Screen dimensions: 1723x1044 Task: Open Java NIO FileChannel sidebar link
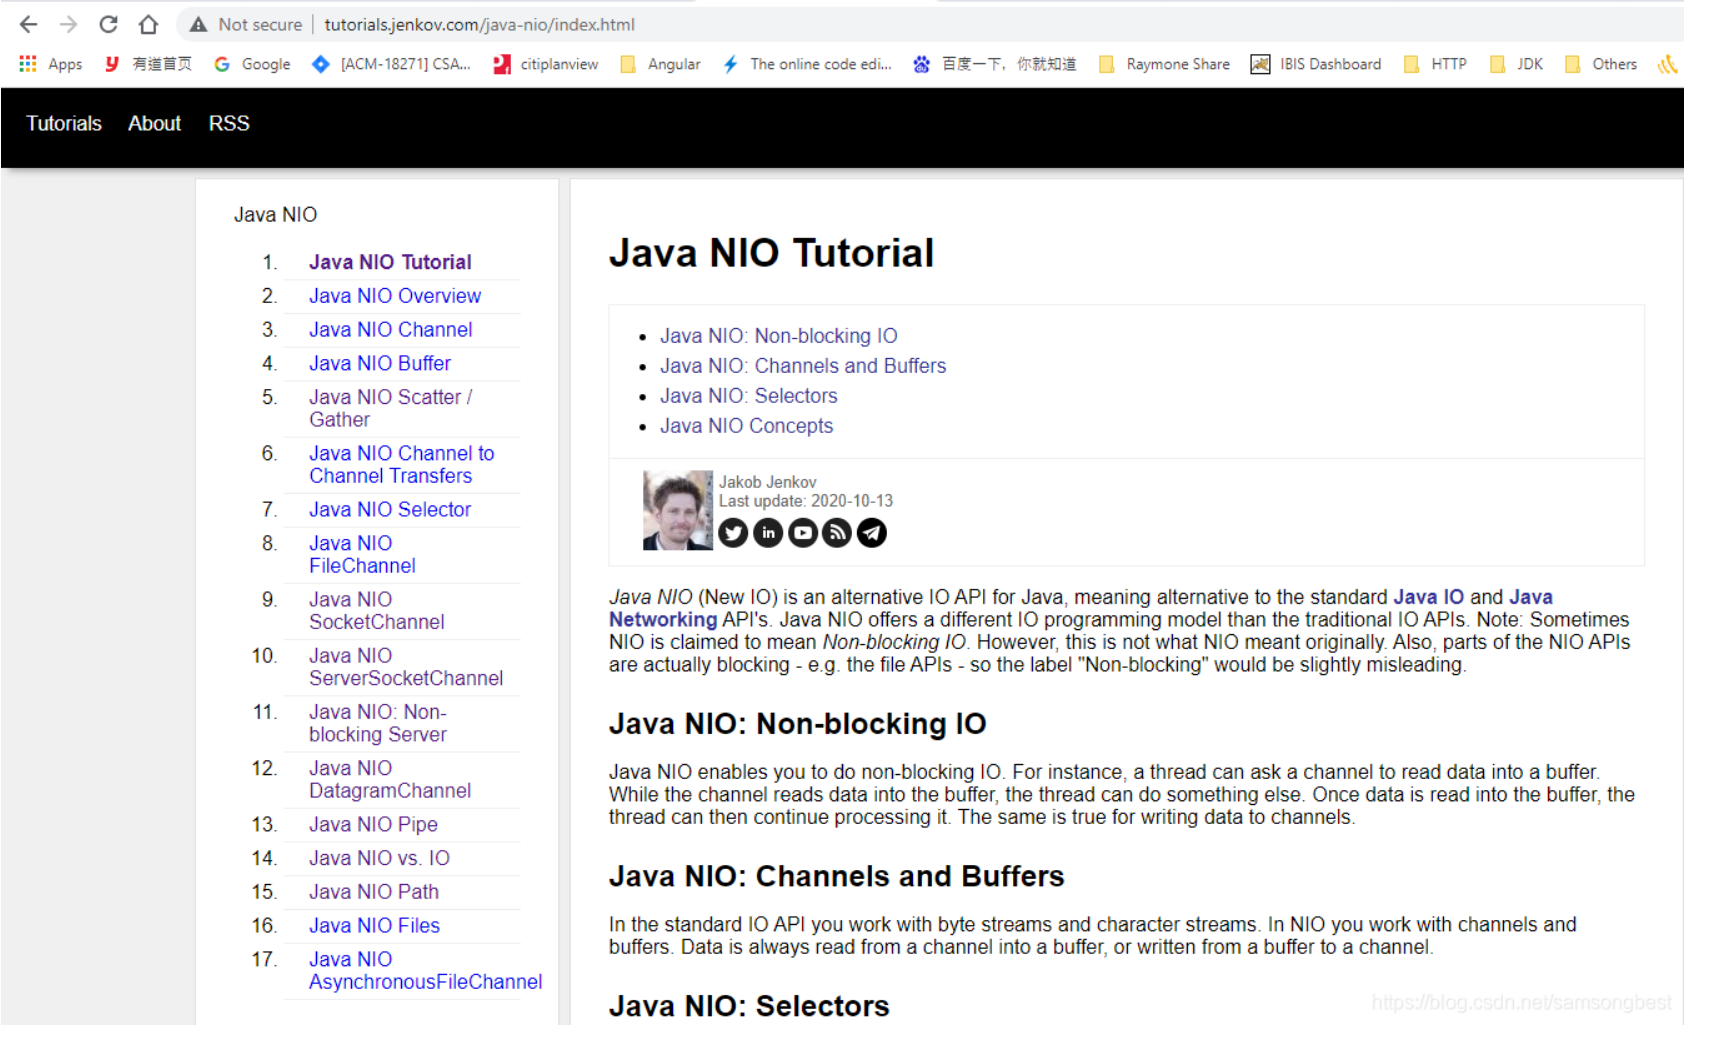click(362, 555)
